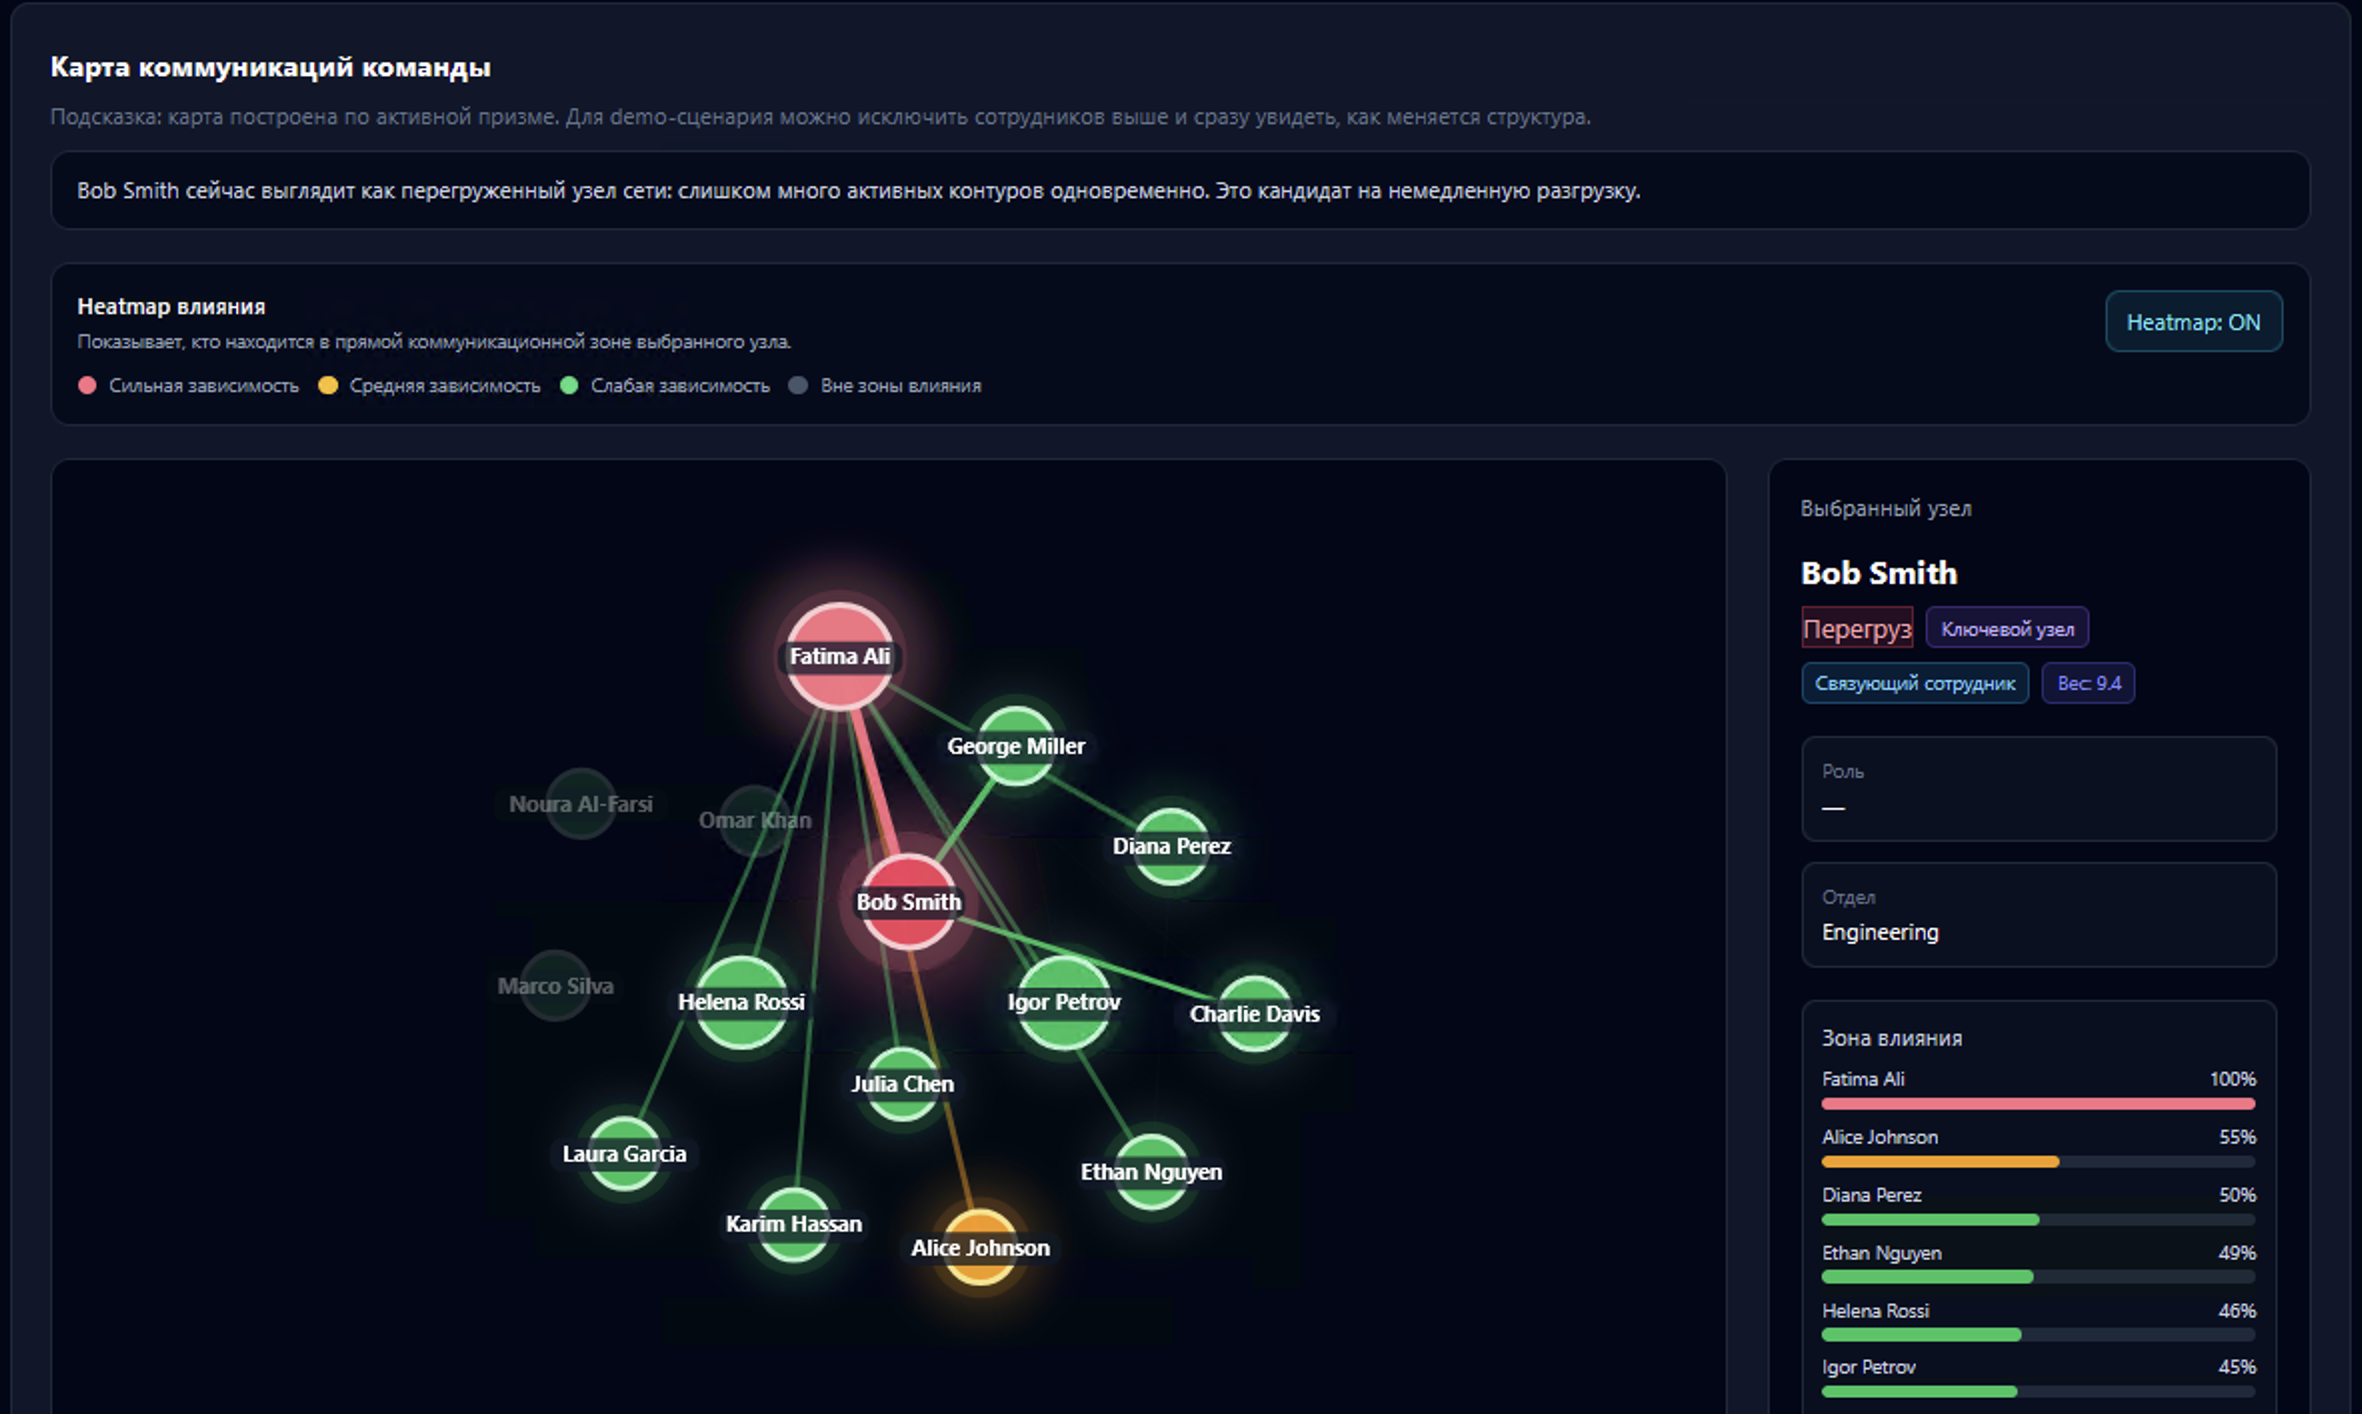The height and width of the screenshot is (1414, 2362).
Task: Click the Bob Smith heading in side panel
Action: [1879, 573]
